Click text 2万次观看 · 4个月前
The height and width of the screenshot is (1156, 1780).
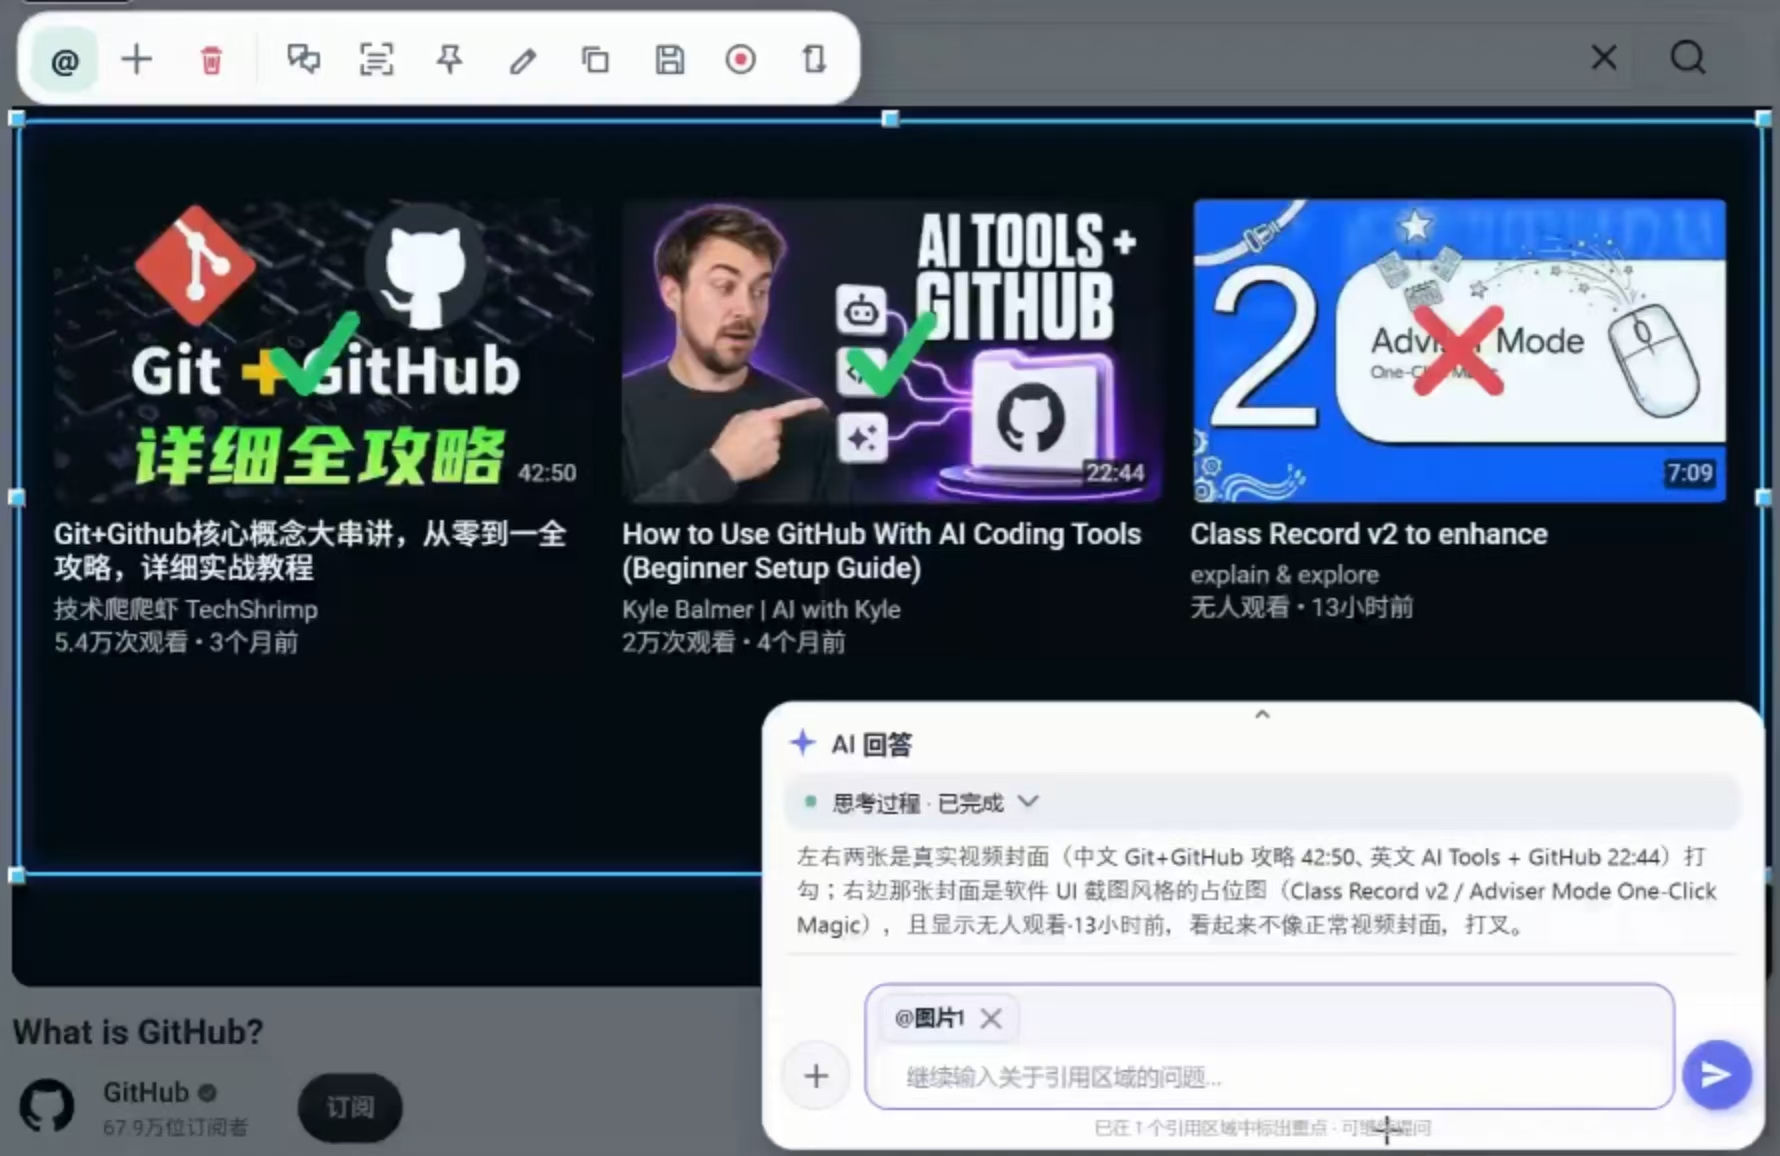click(x=733, y=642)
